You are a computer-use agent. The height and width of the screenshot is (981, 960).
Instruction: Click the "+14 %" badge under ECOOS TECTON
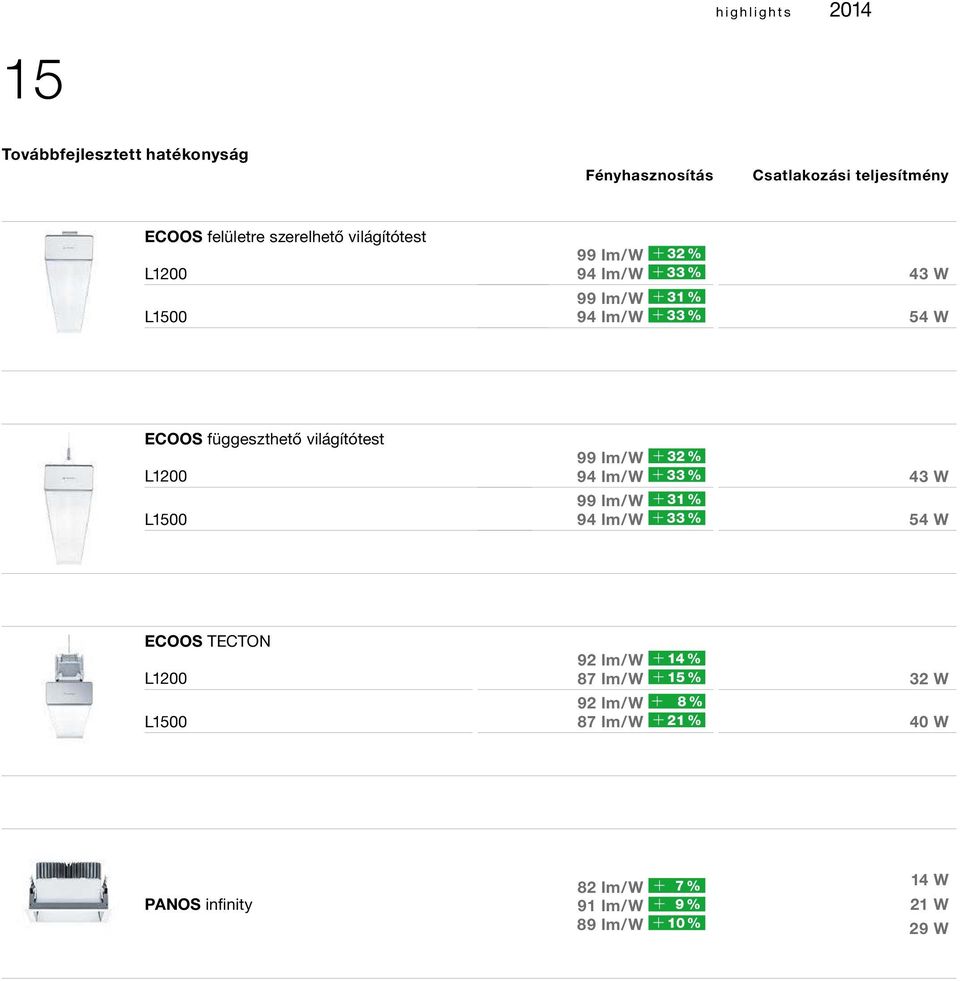pos(677,658)
